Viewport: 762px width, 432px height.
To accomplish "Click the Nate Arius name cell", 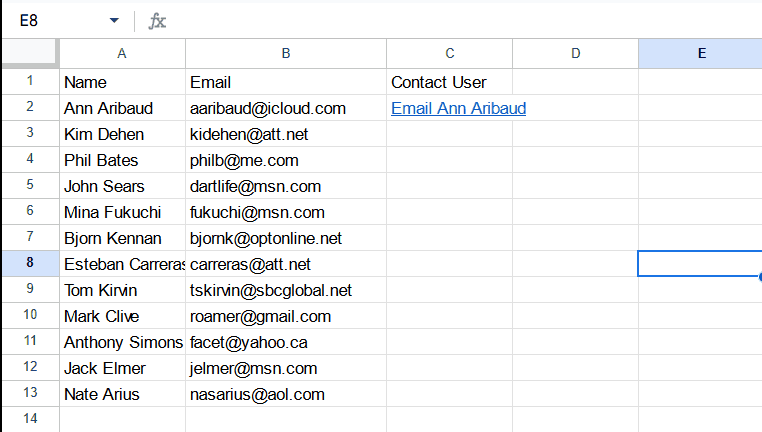I will point(122,394).
